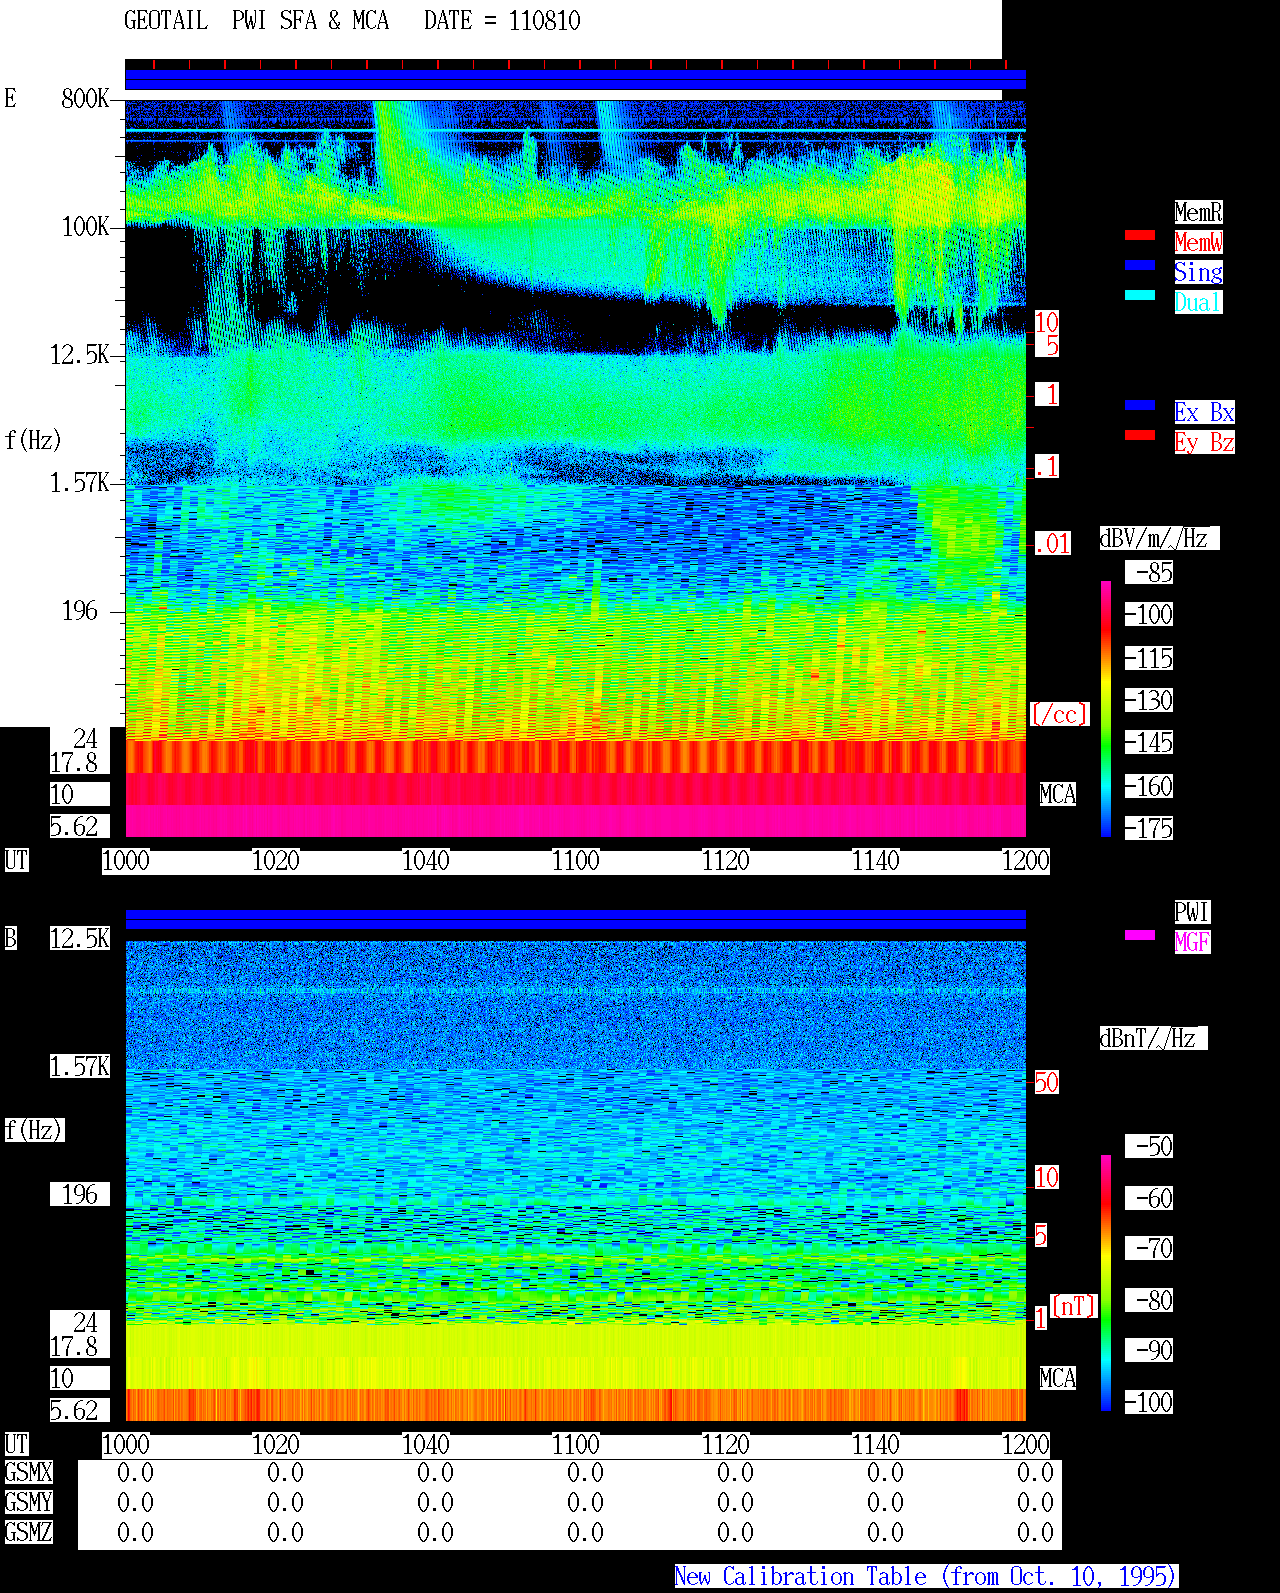
Task: Click the B-field panel 12.5K axis label
Action: (80, 938)
